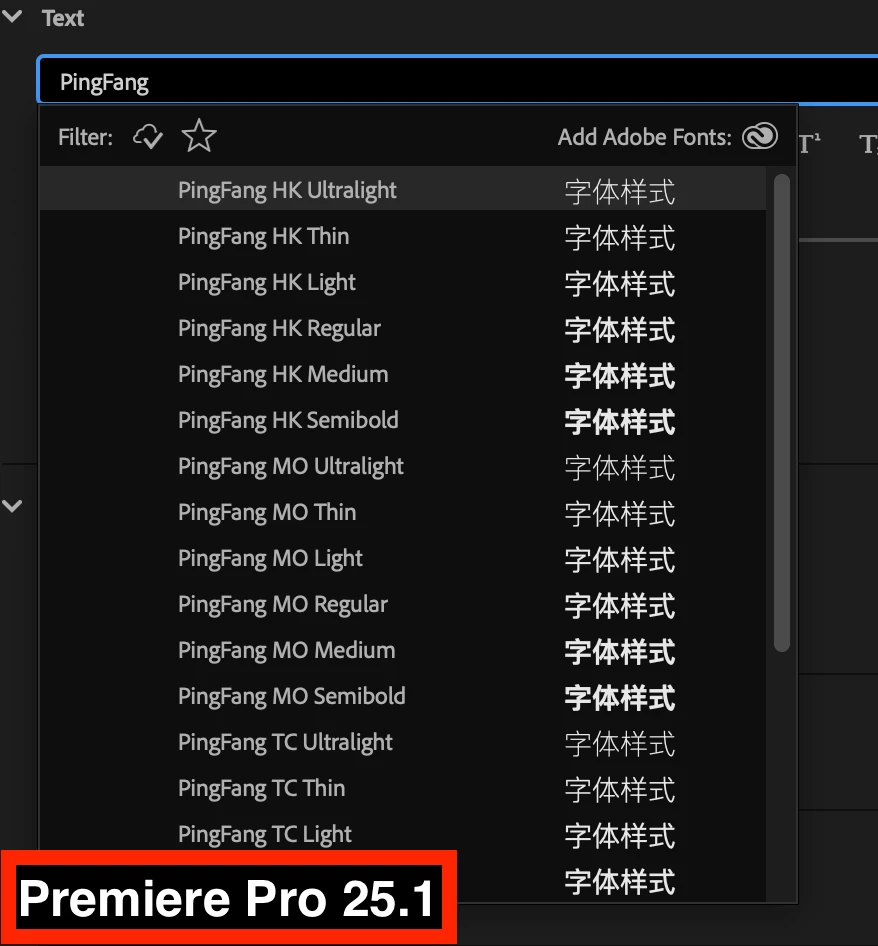Choose PingFang MO Medium

pyautogui.click(x=402, y=650)
